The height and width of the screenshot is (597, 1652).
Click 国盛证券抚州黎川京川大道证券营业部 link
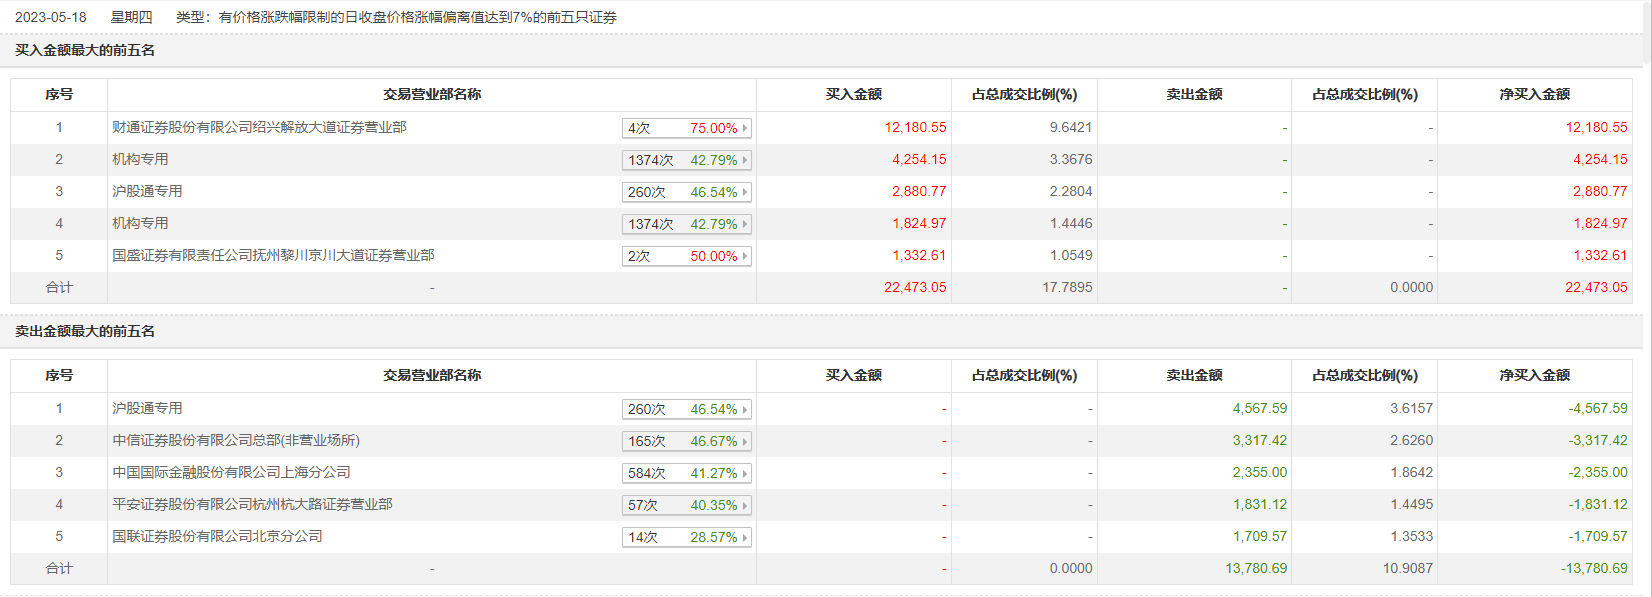click(273, 255)
